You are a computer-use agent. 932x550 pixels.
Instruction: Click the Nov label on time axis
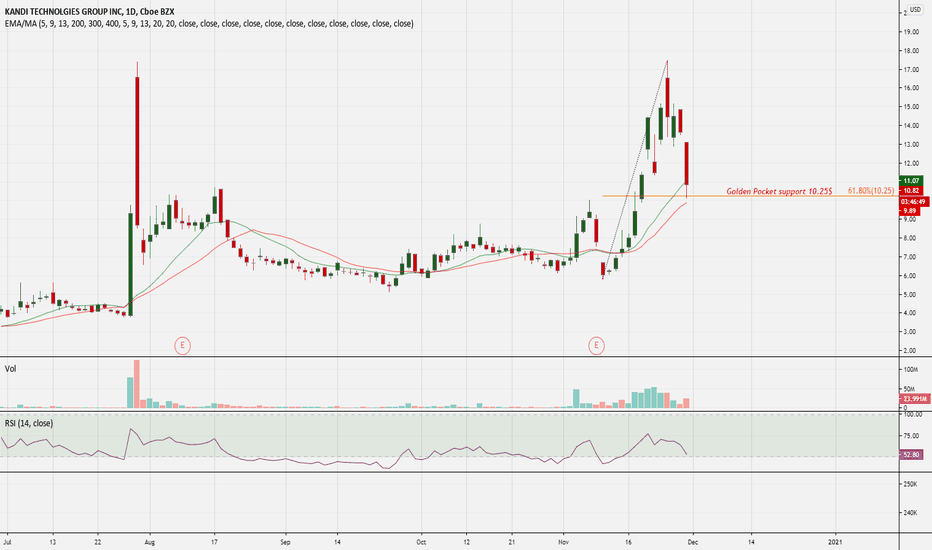click(x=565, y=542)
